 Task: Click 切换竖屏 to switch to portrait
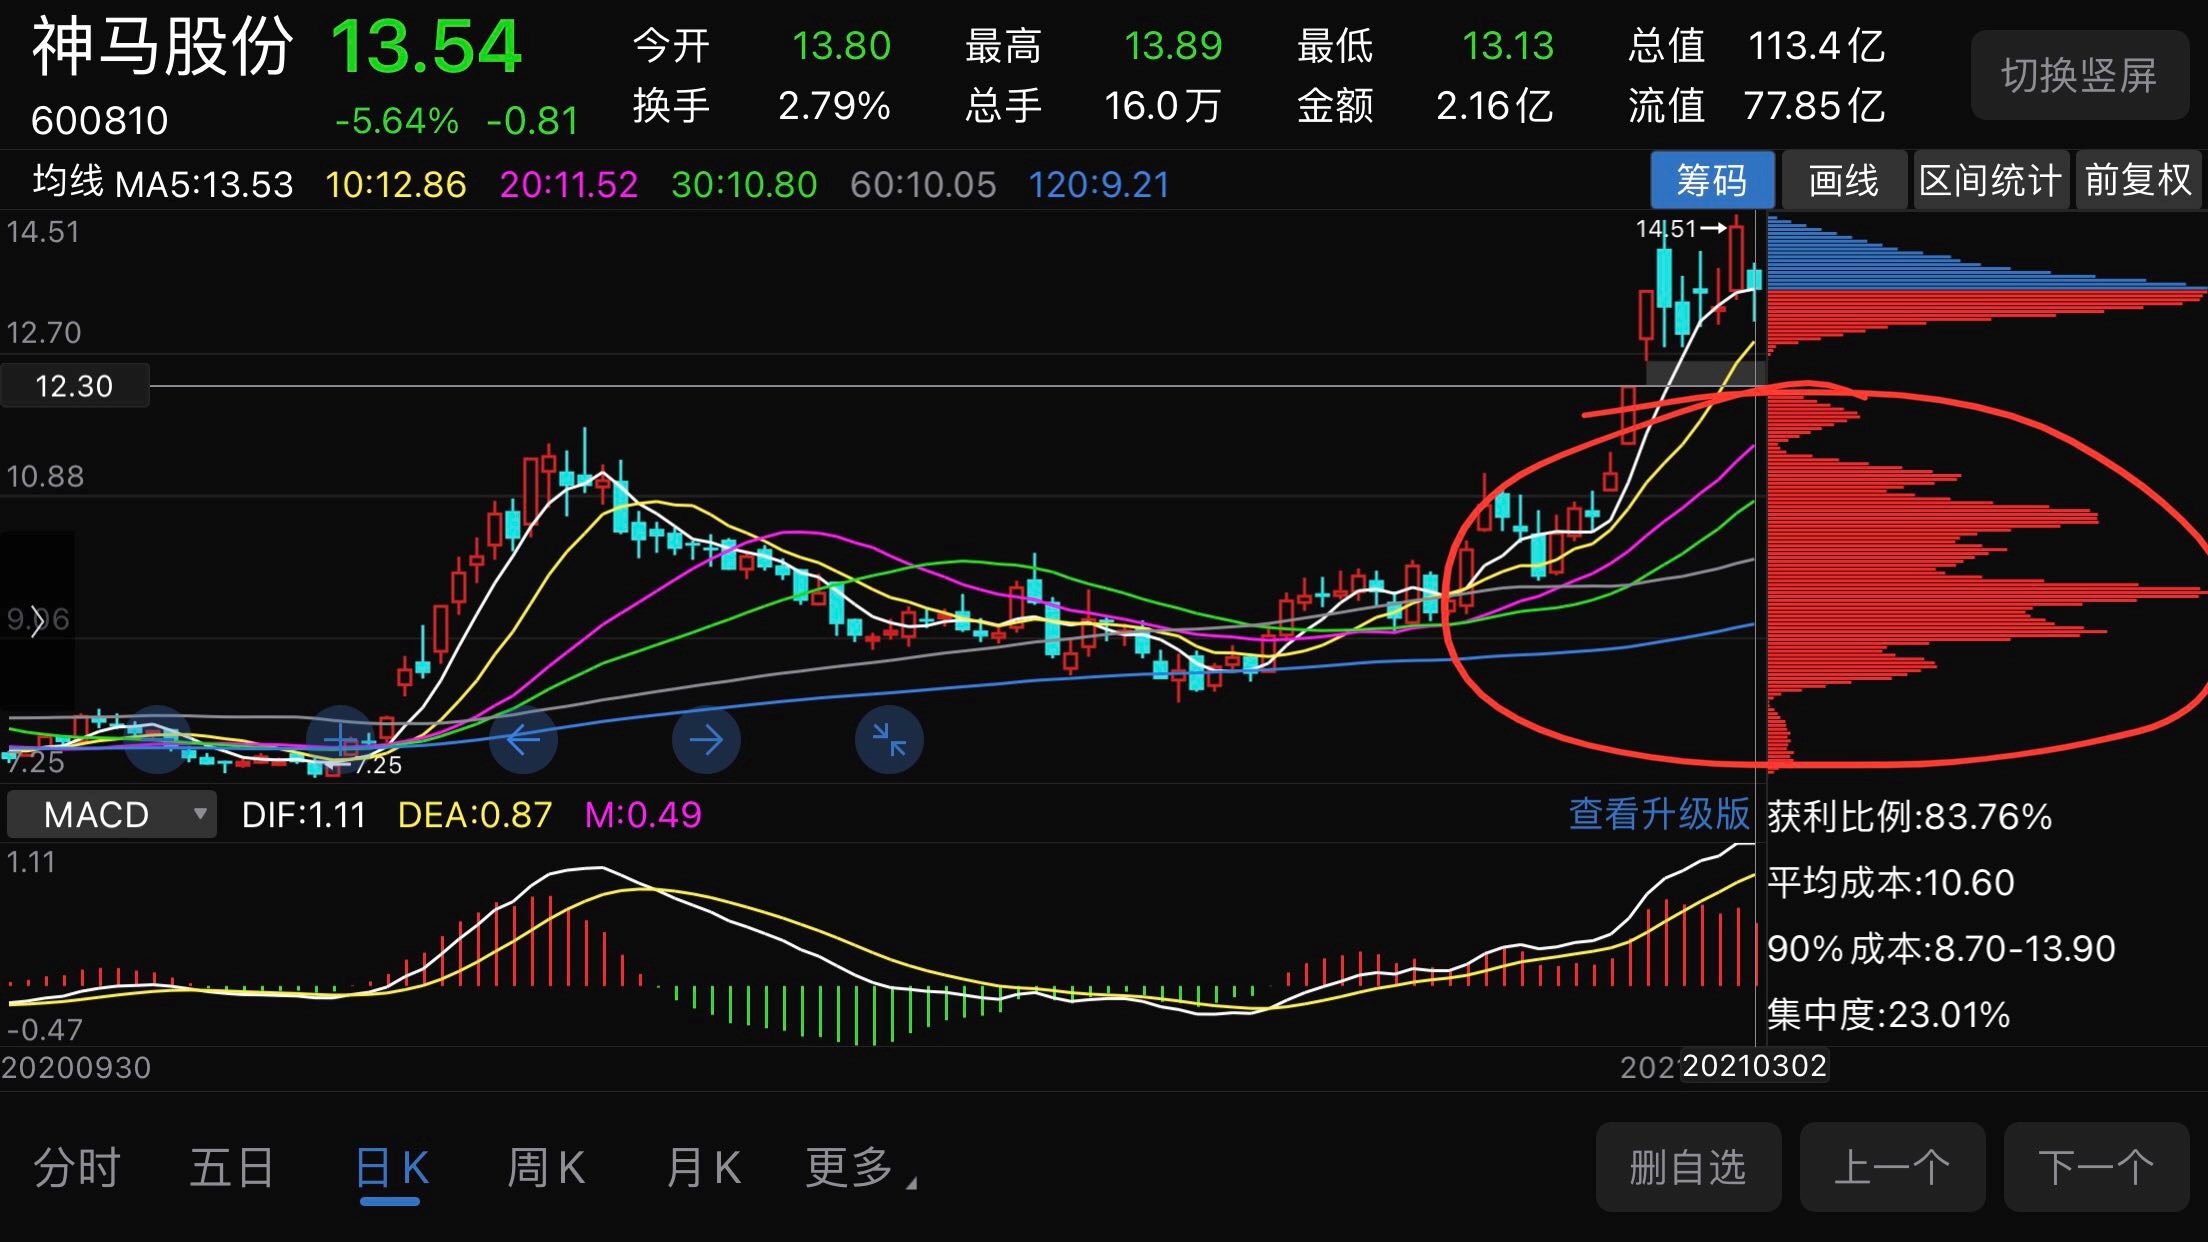[2079, 75]
